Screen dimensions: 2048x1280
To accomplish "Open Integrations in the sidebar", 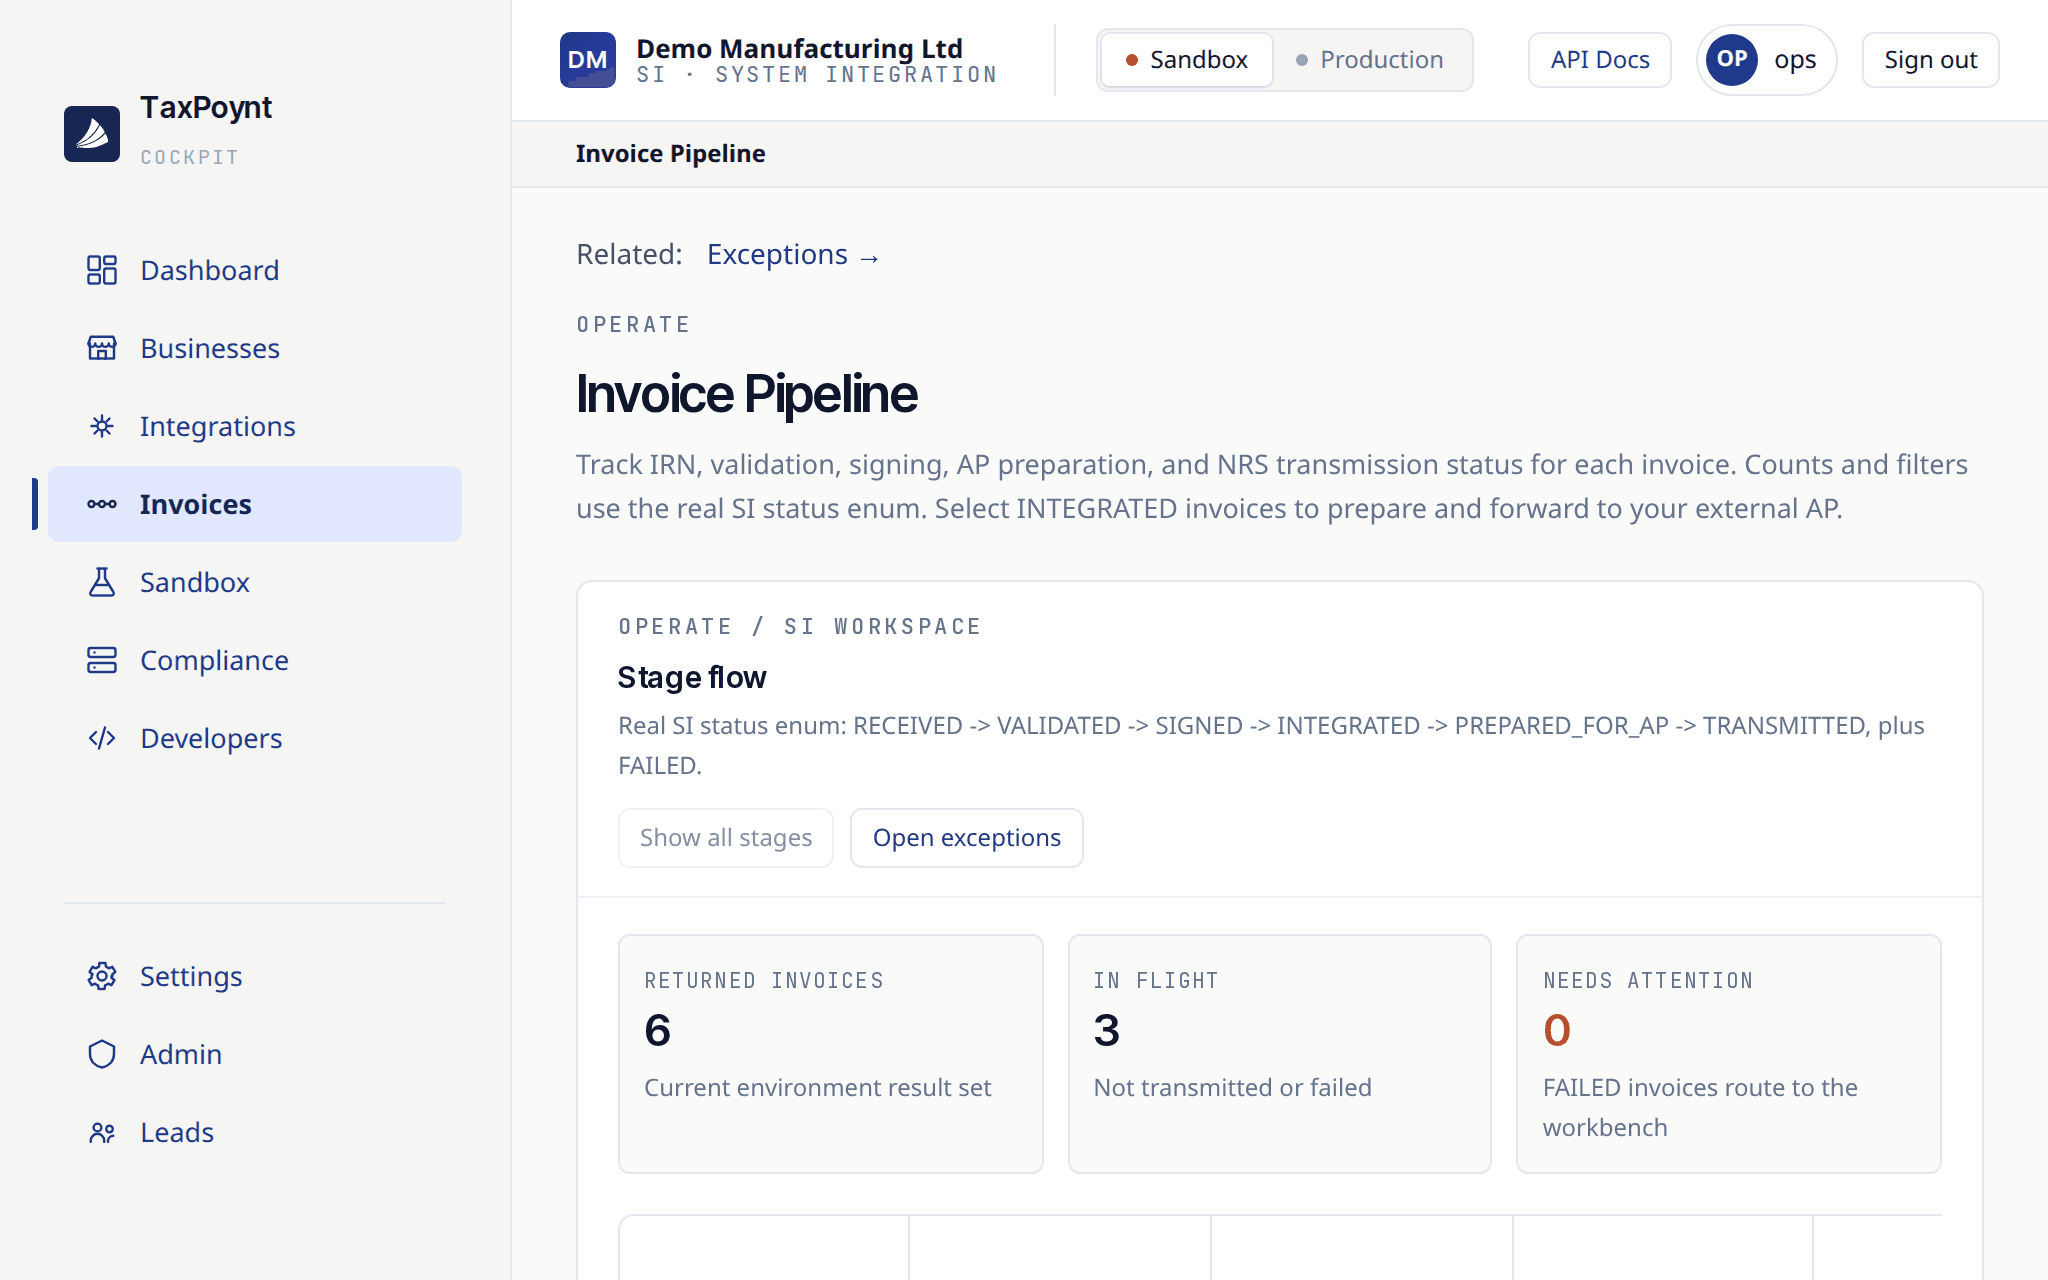I will tap(255, 426).
